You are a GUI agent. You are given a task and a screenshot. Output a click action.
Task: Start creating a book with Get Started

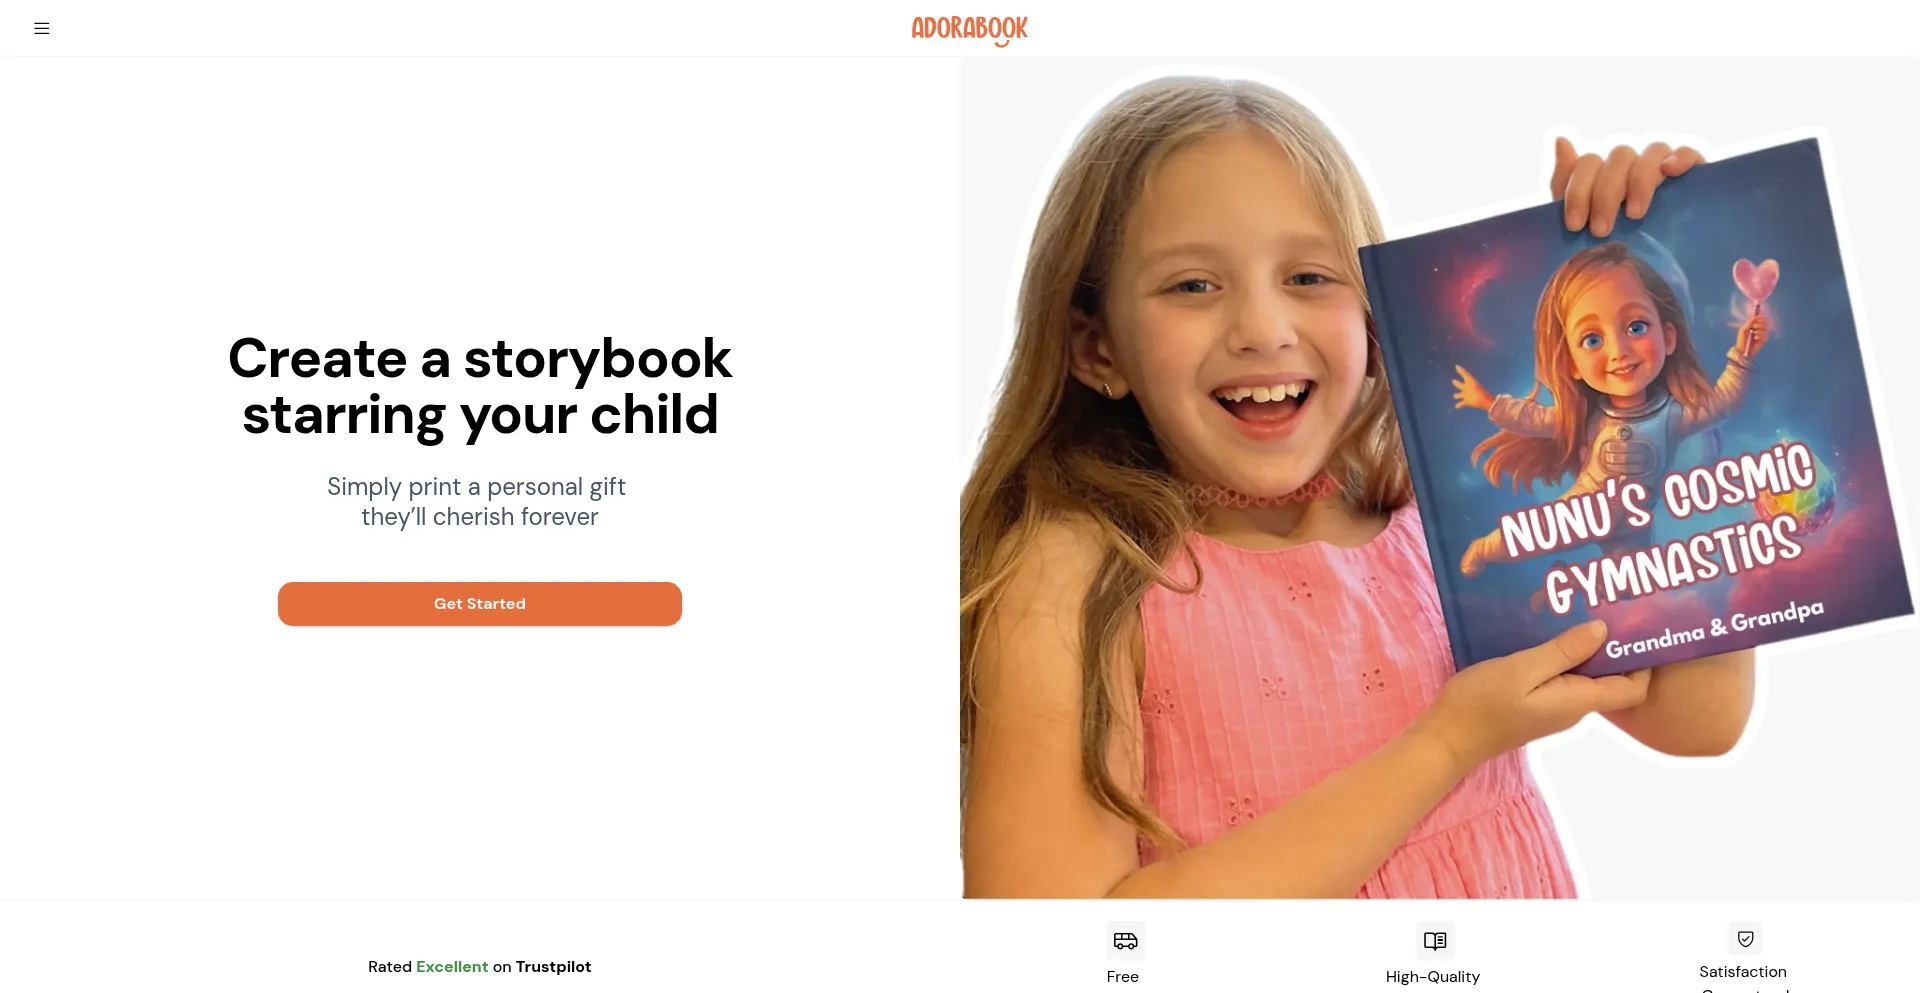(x=480, y=604)
